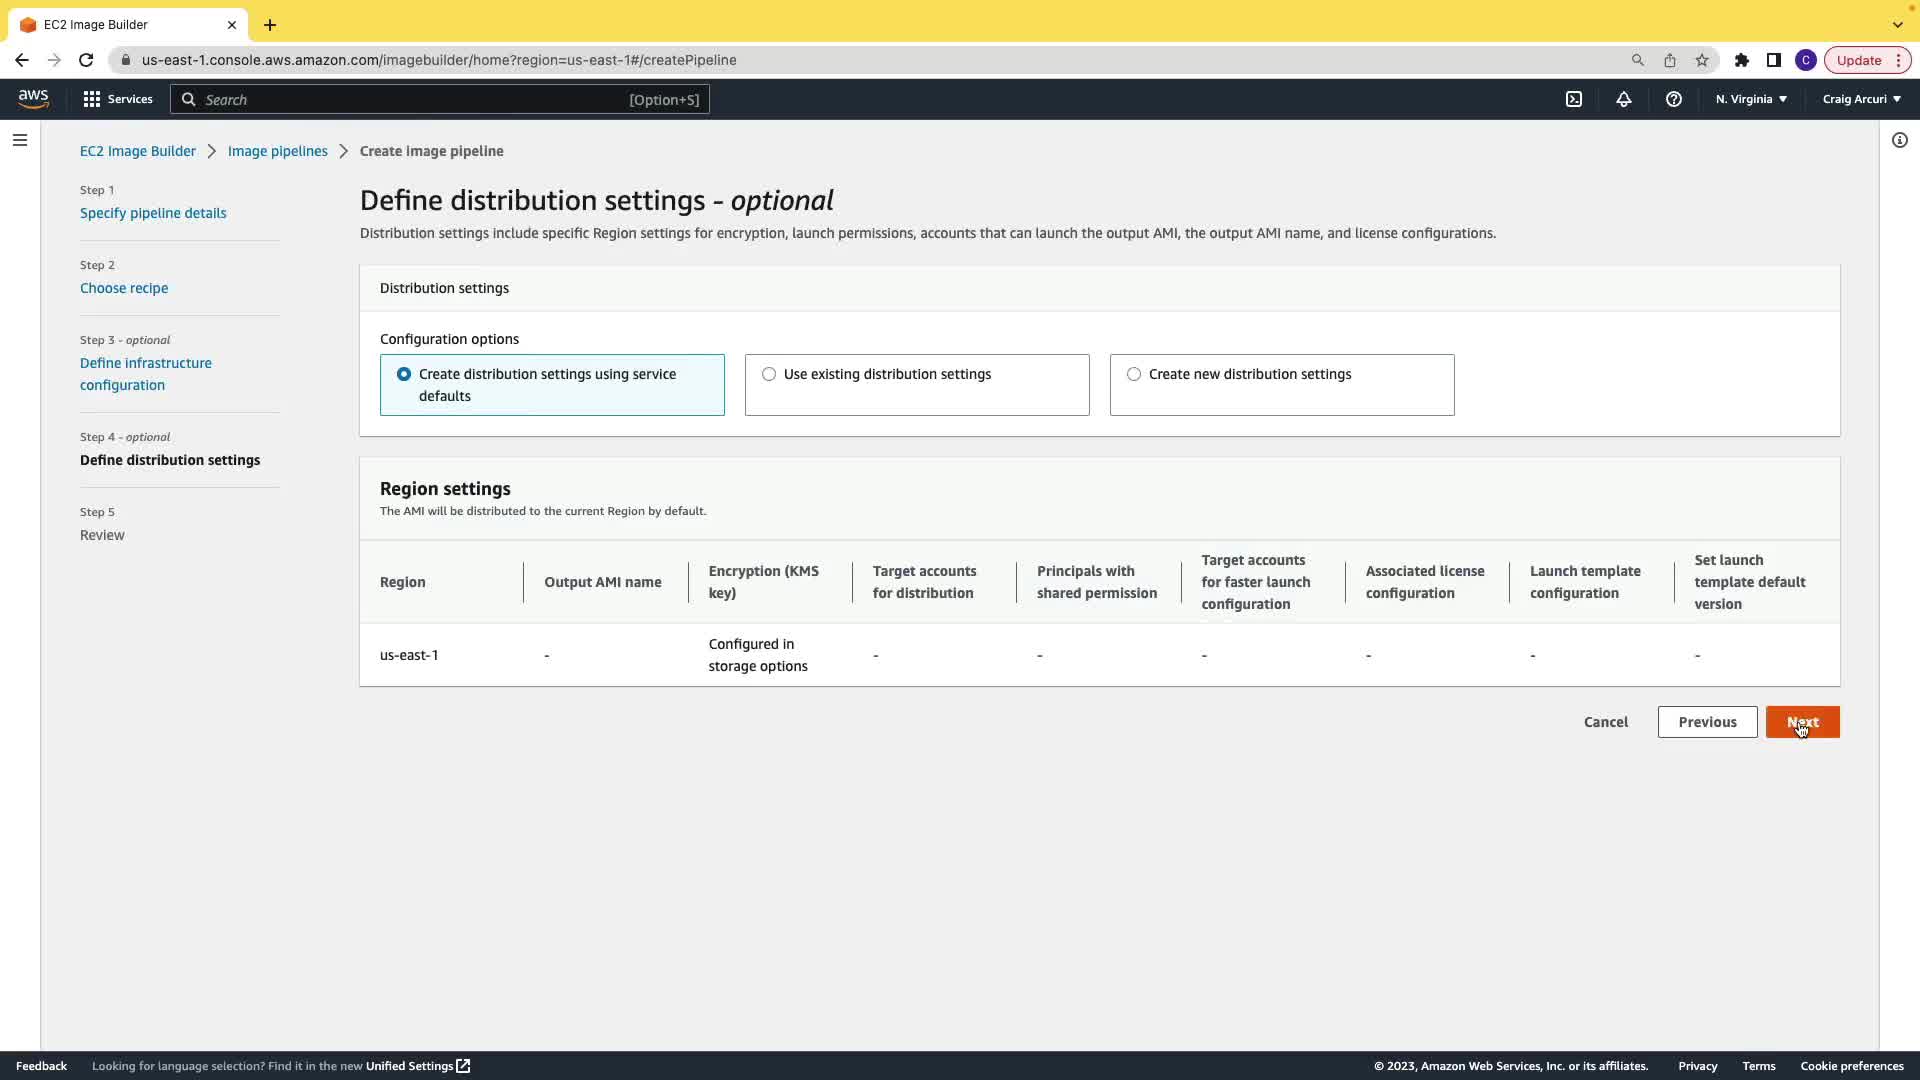This screenshot has height=1080, width=1920.
Task: Expand the N. Virginia region dropdown
Action: click(1751, 99)
